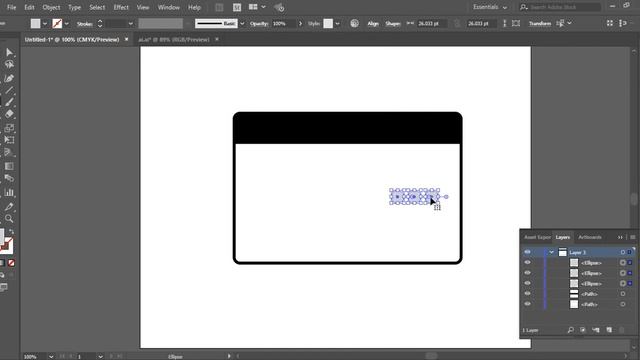640x360 pixels.
Task: Click the Align button in control bar
Action: pos(373,24)
